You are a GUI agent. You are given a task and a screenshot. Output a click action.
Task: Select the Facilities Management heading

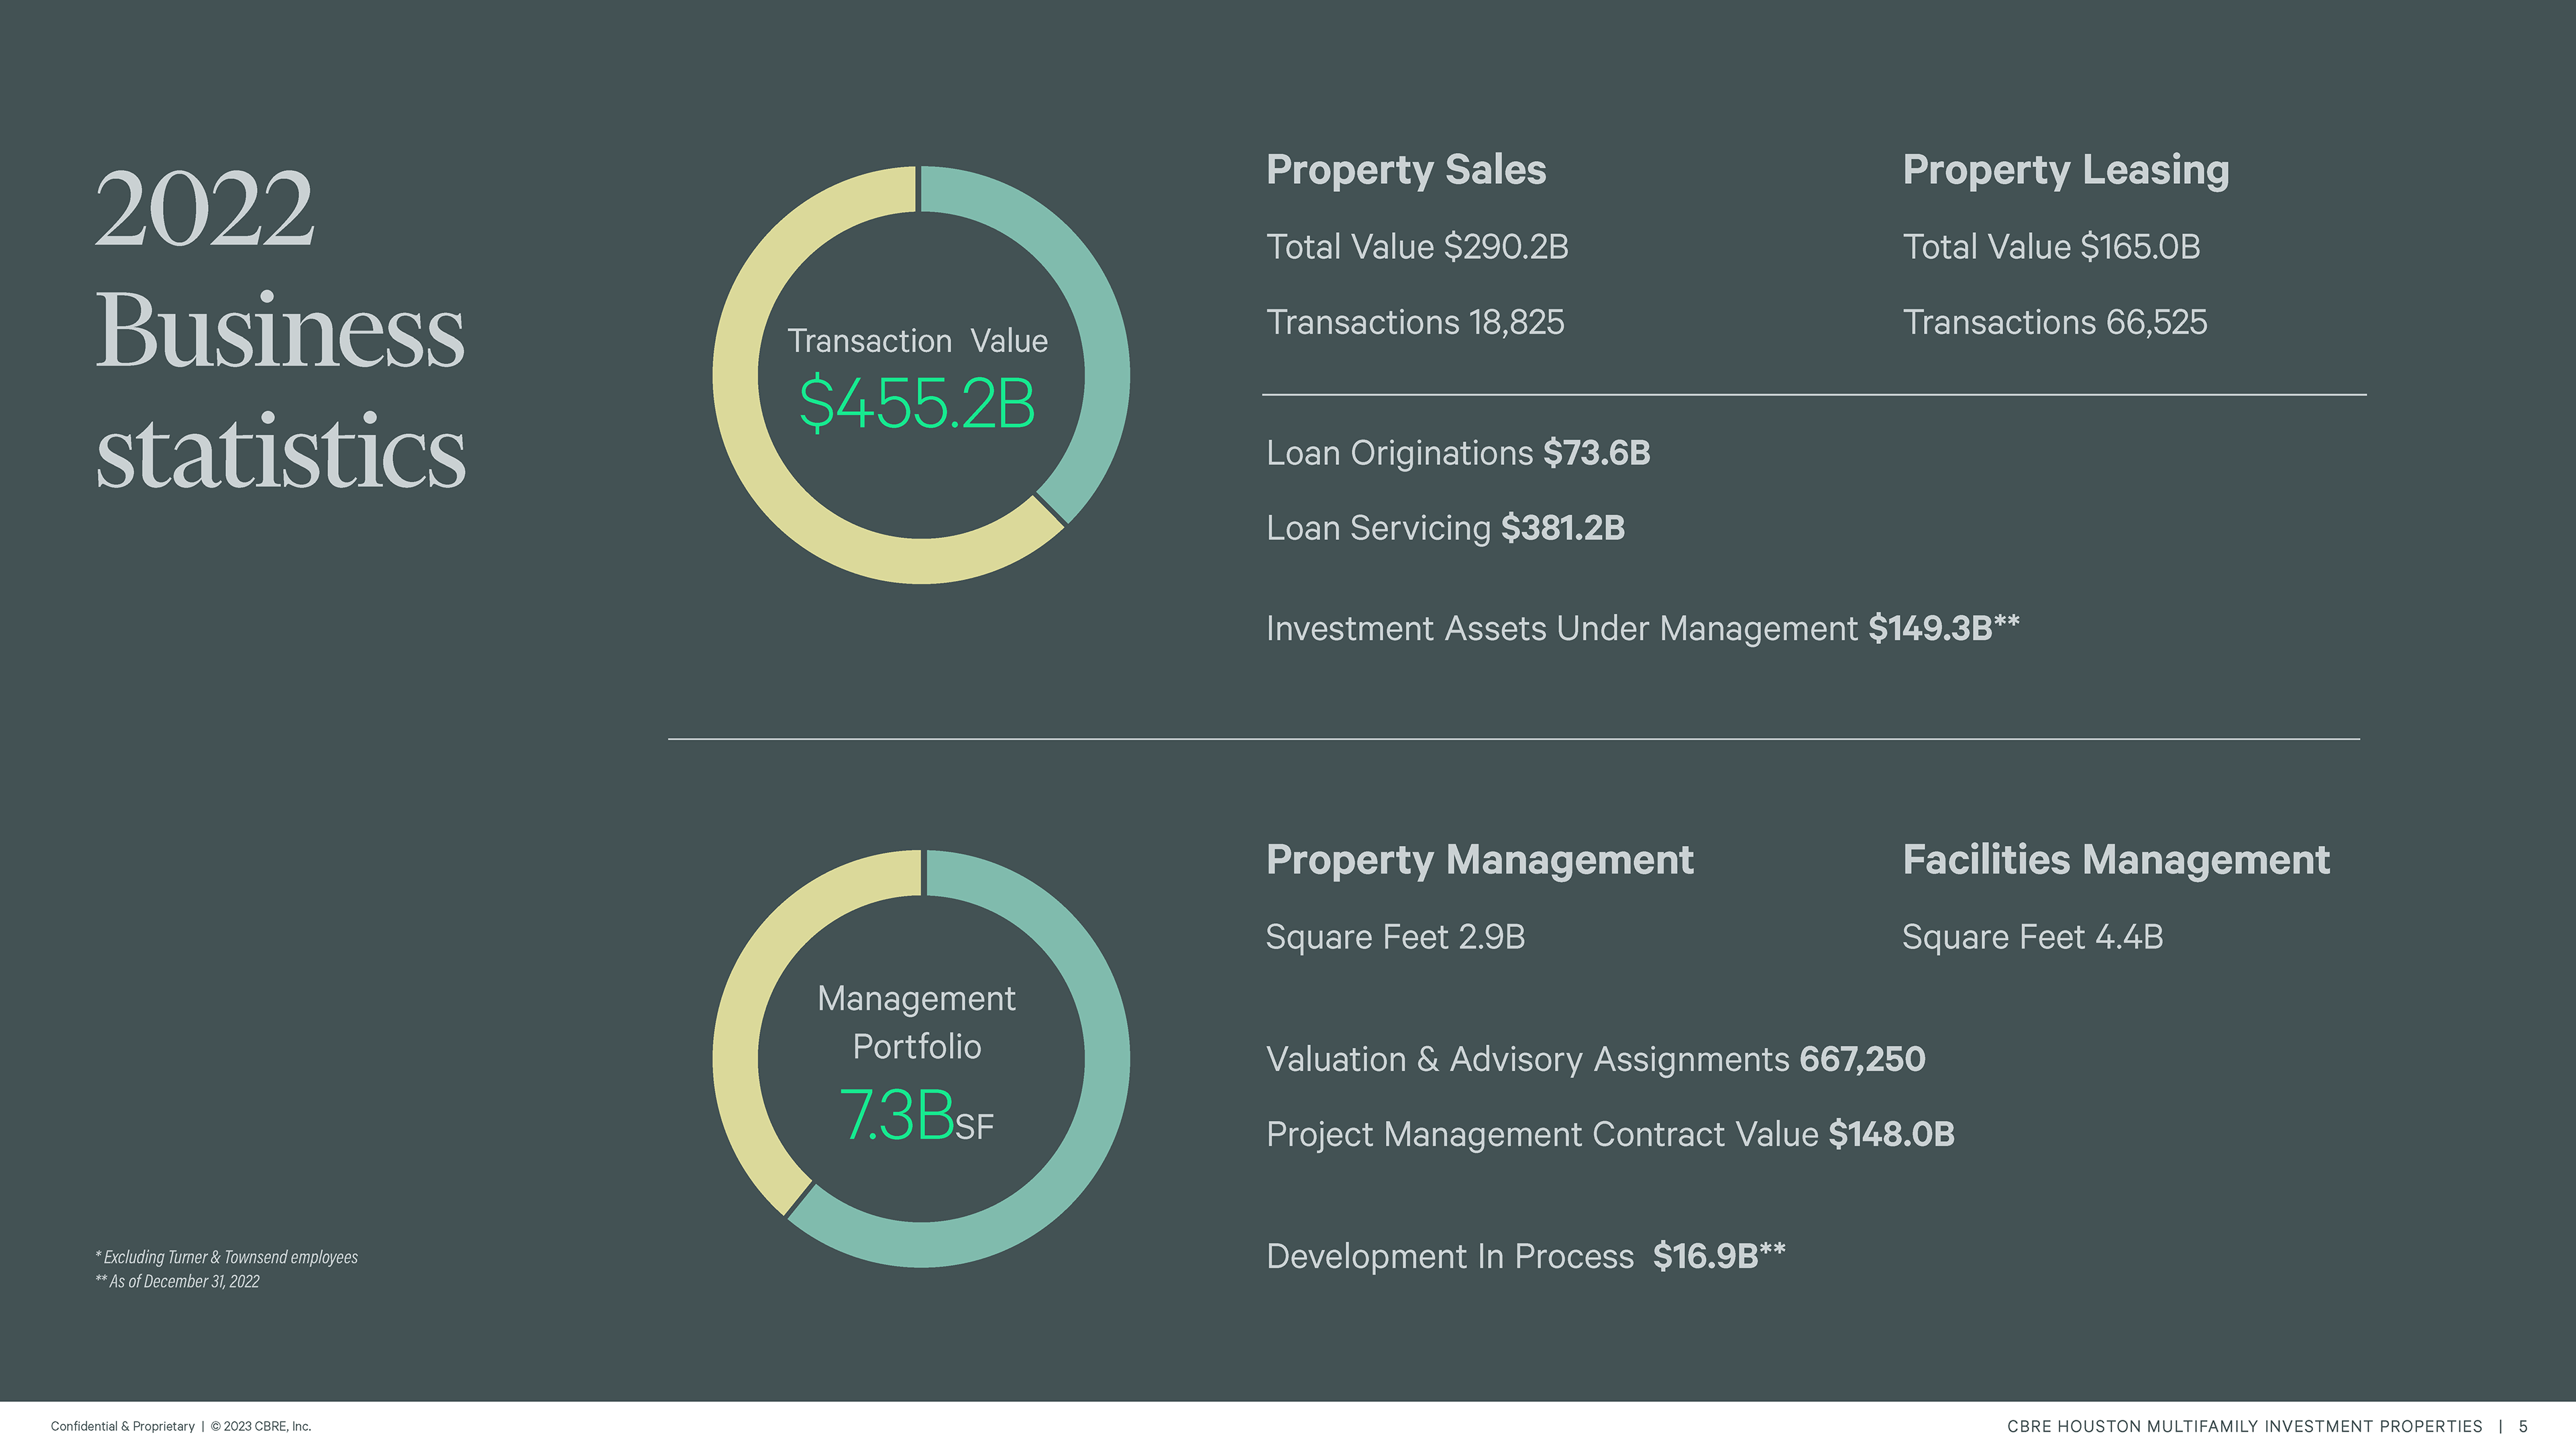pyautogui.click(x=2115, y=860)
